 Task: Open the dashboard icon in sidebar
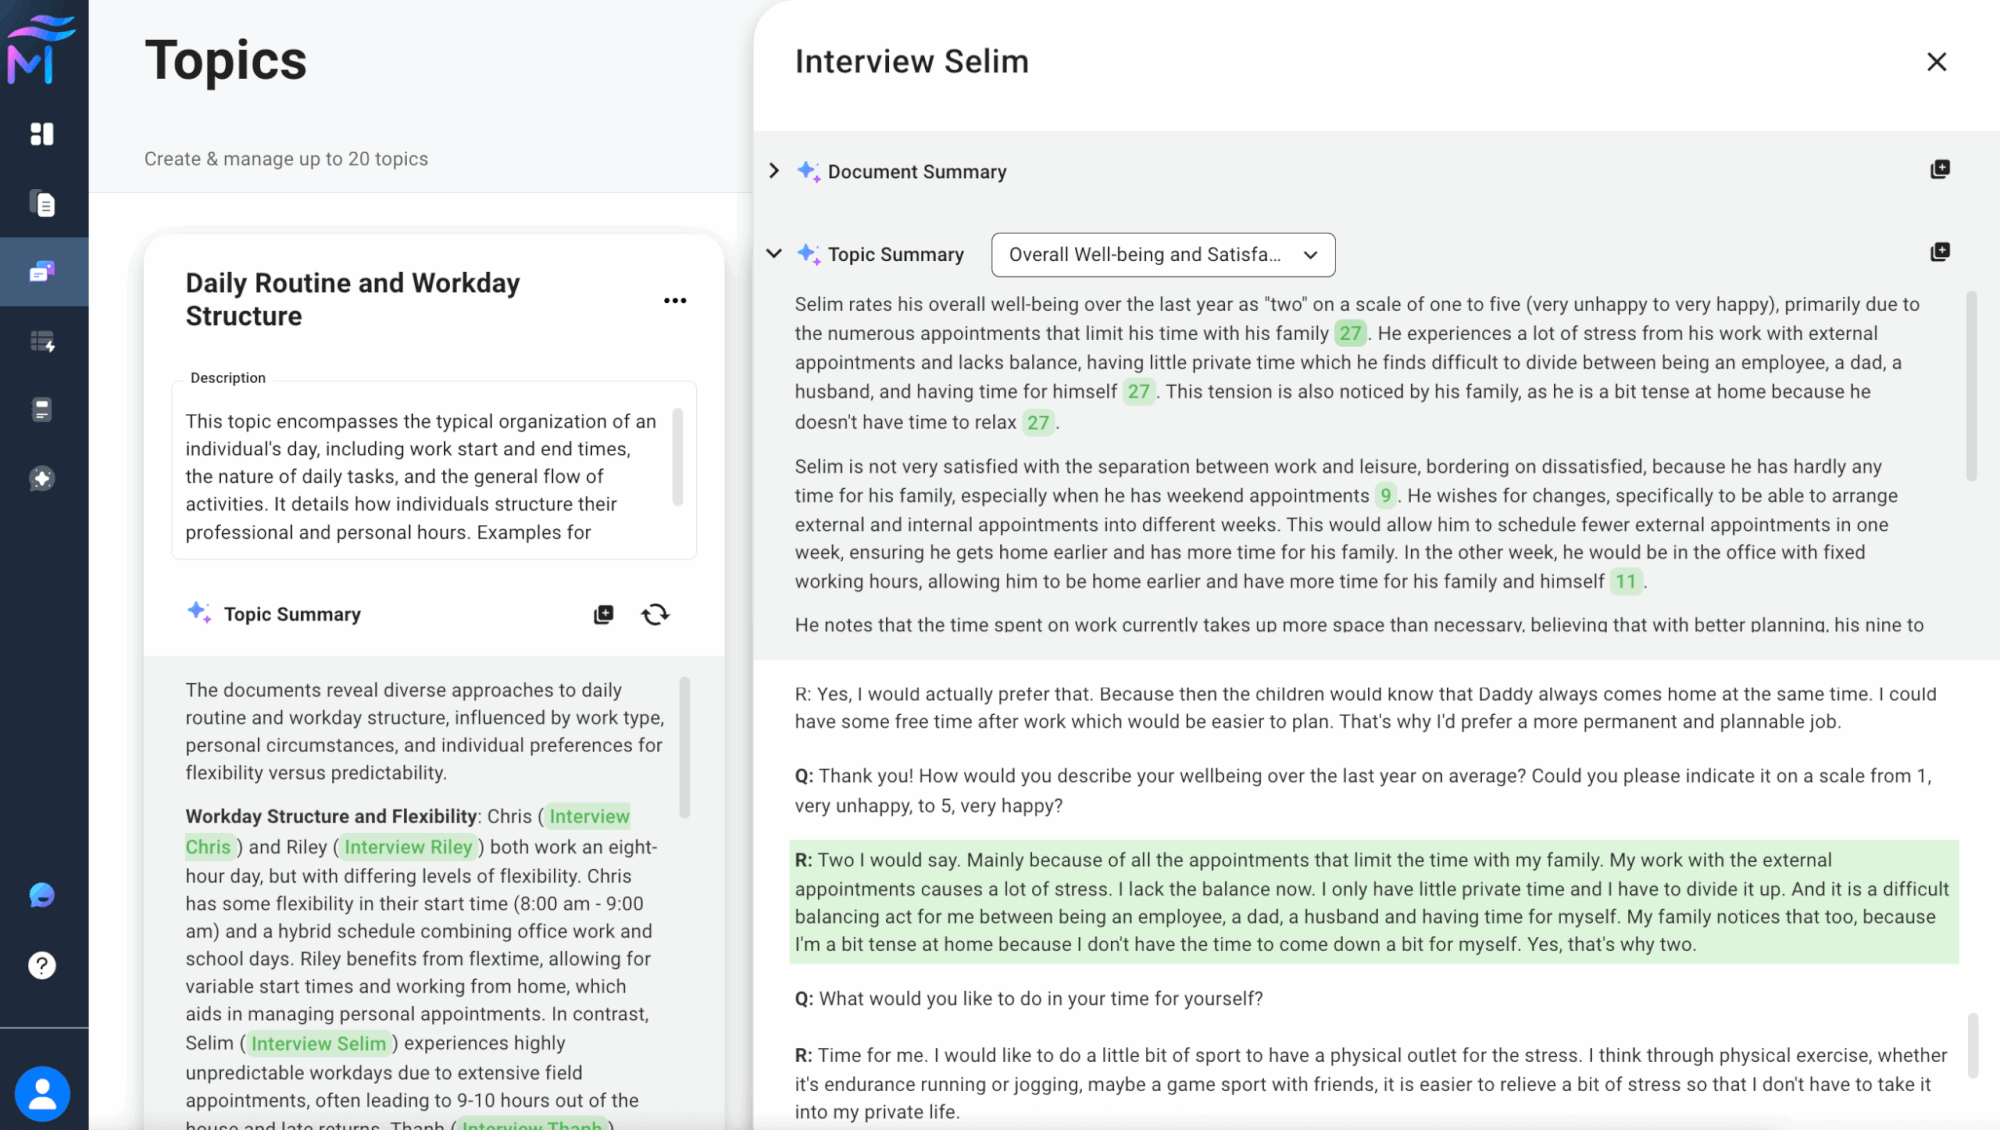42,134
